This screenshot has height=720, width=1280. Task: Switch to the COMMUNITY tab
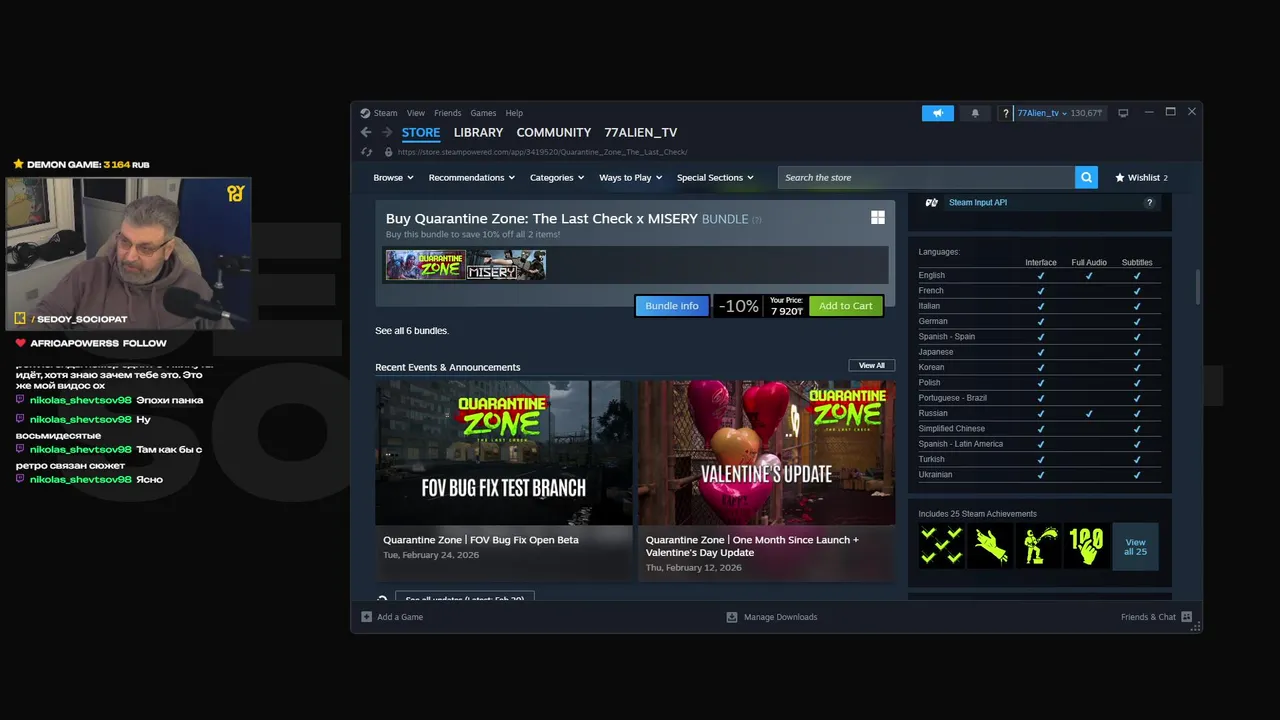[554, 132]
